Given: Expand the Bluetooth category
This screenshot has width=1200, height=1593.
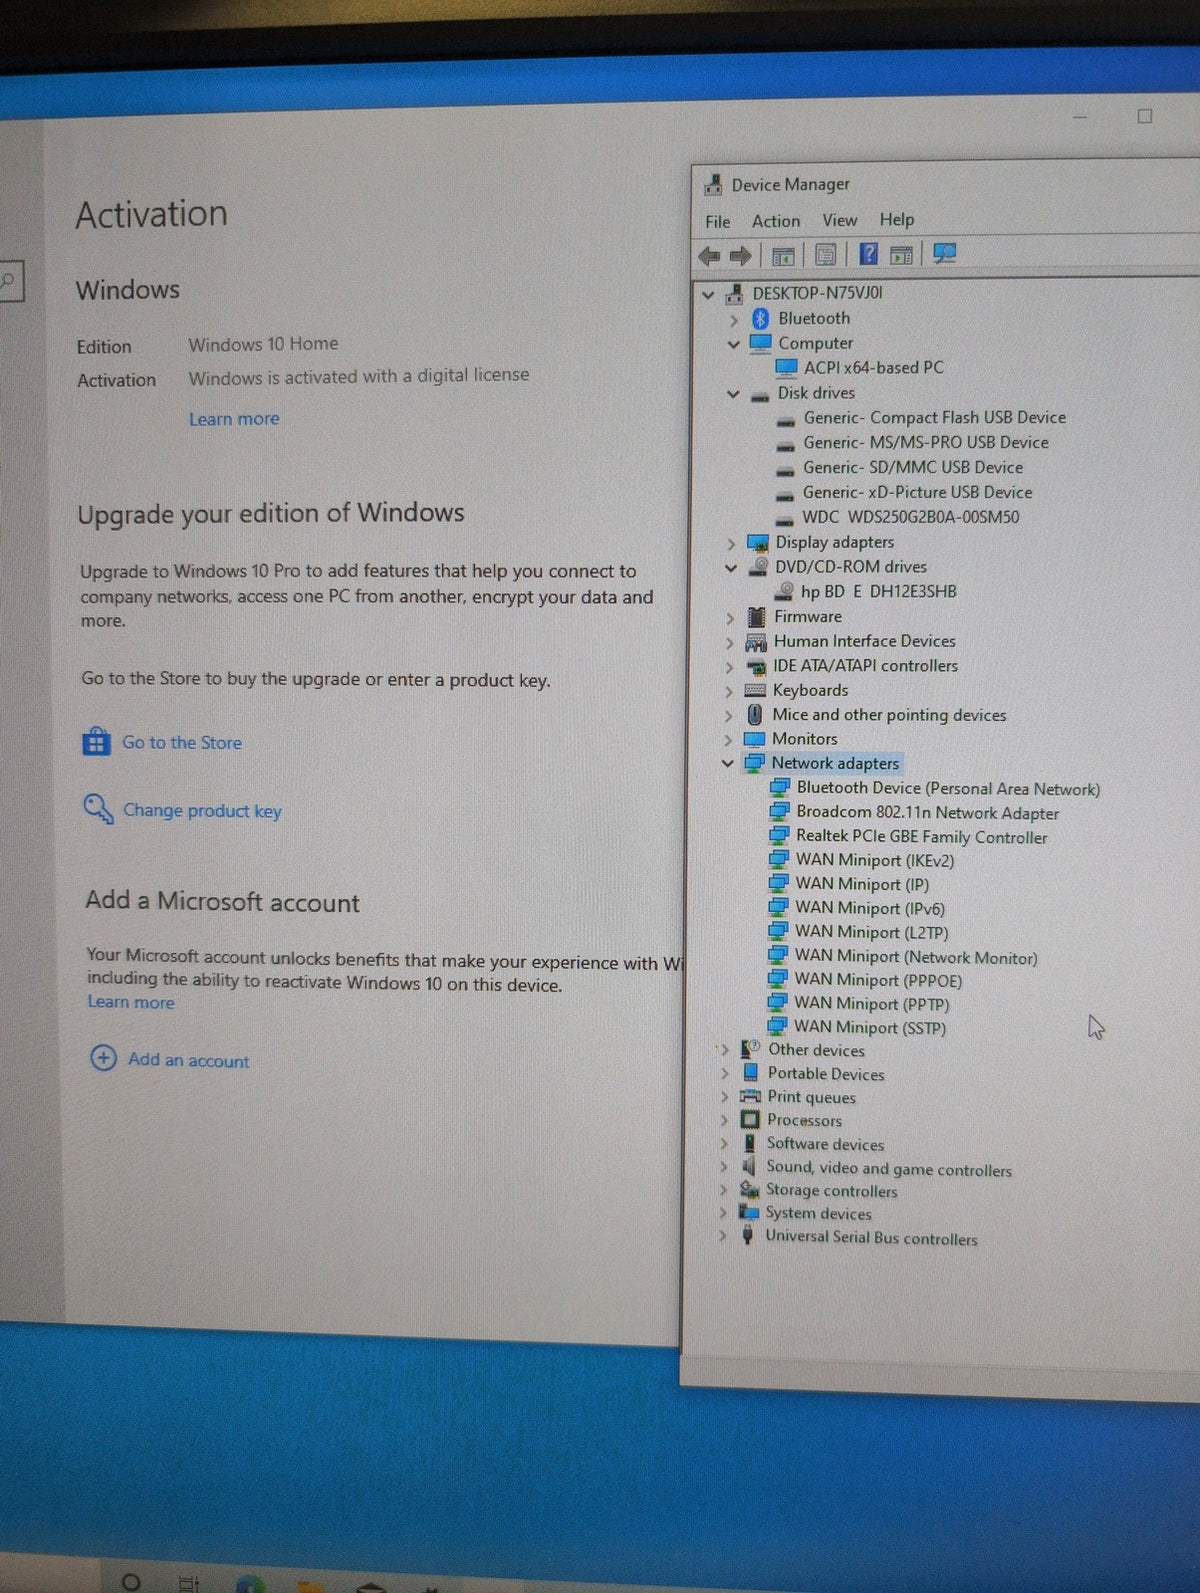Looking at the screenshot, I should tap(734, 320).
